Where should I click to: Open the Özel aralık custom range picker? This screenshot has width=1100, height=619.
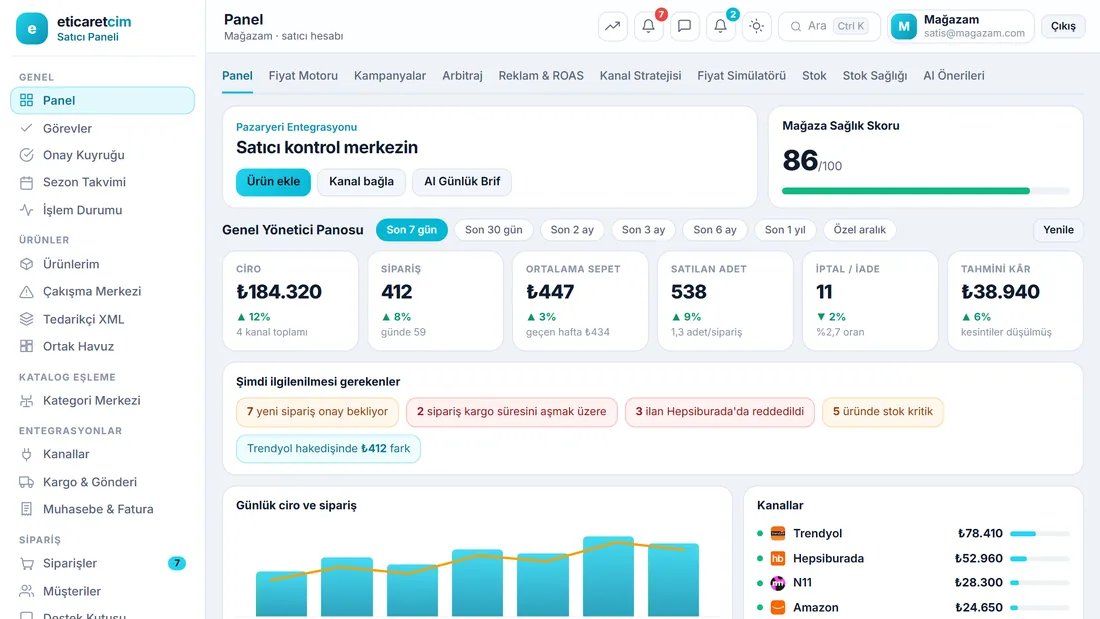click(x=859, y=229)
